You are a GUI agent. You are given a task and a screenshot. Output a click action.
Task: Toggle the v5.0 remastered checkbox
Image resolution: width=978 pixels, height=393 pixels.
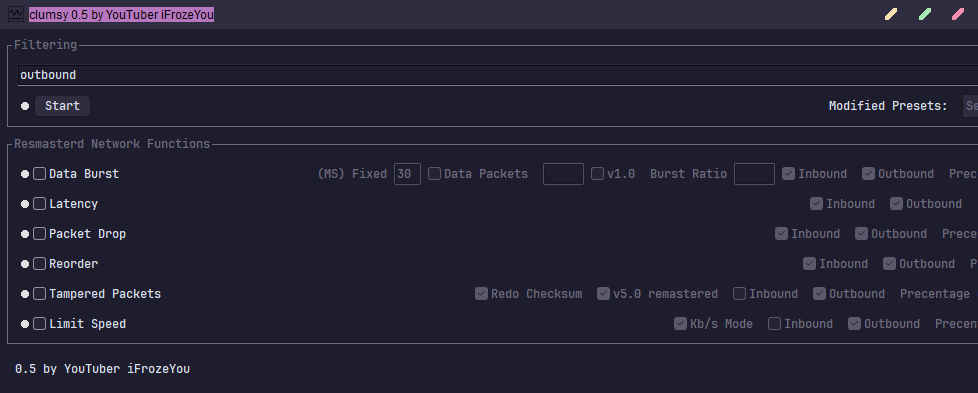[x=603, y=294]
